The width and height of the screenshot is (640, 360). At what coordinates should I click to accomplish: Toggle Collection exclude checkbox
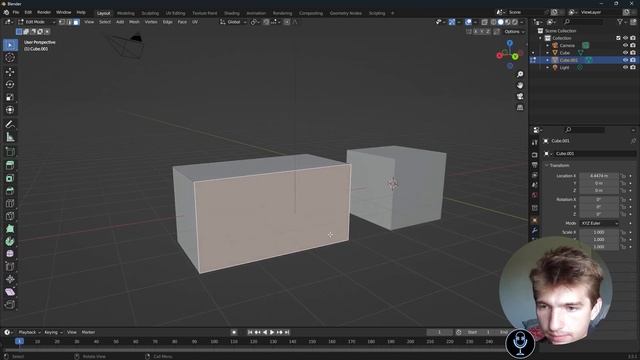click(x=618, y=38)
